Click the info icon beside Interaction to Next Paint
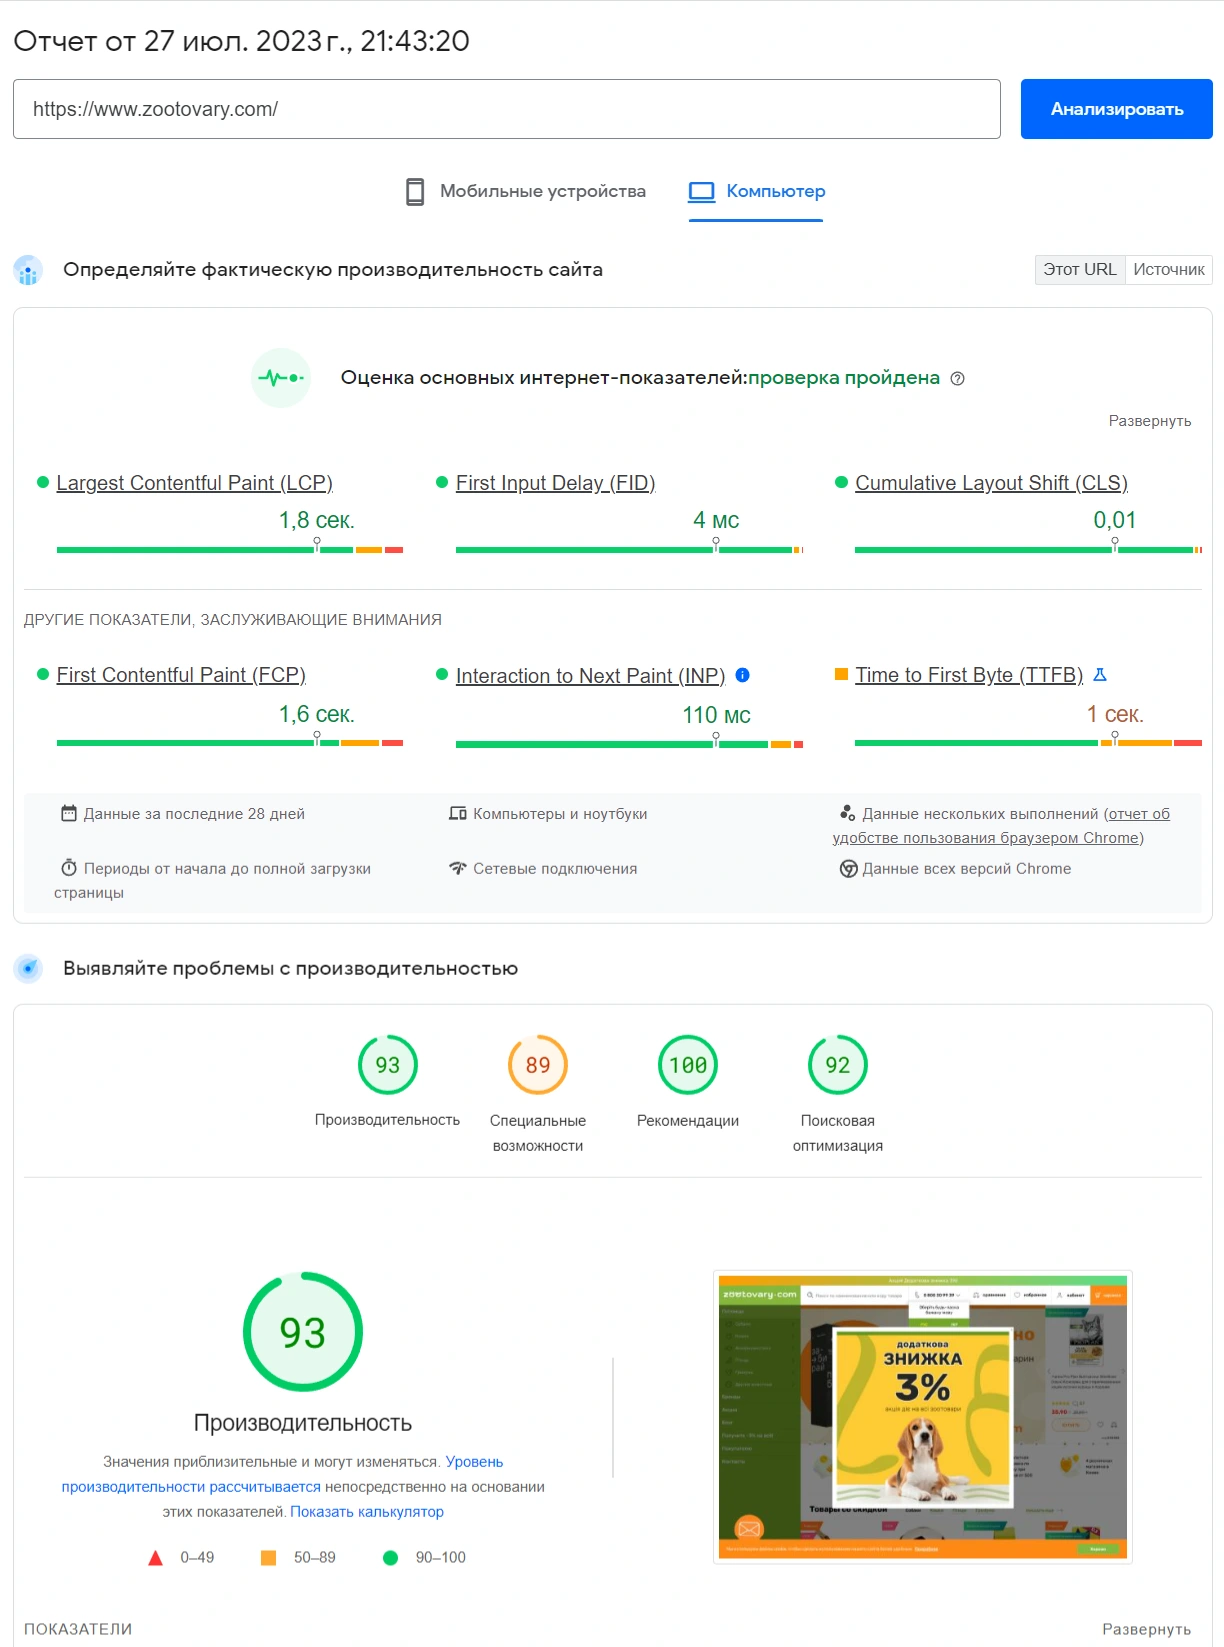 point(742,675)
